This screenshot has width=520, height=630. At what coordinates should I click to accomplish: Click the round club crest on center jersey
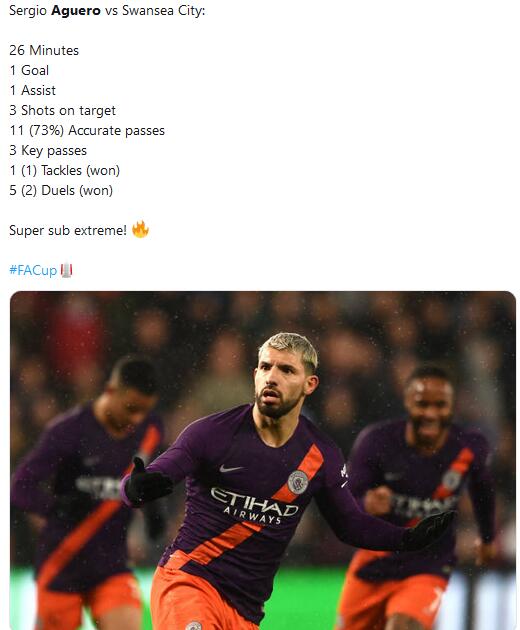pyautogui.click(x=298, y=482)
